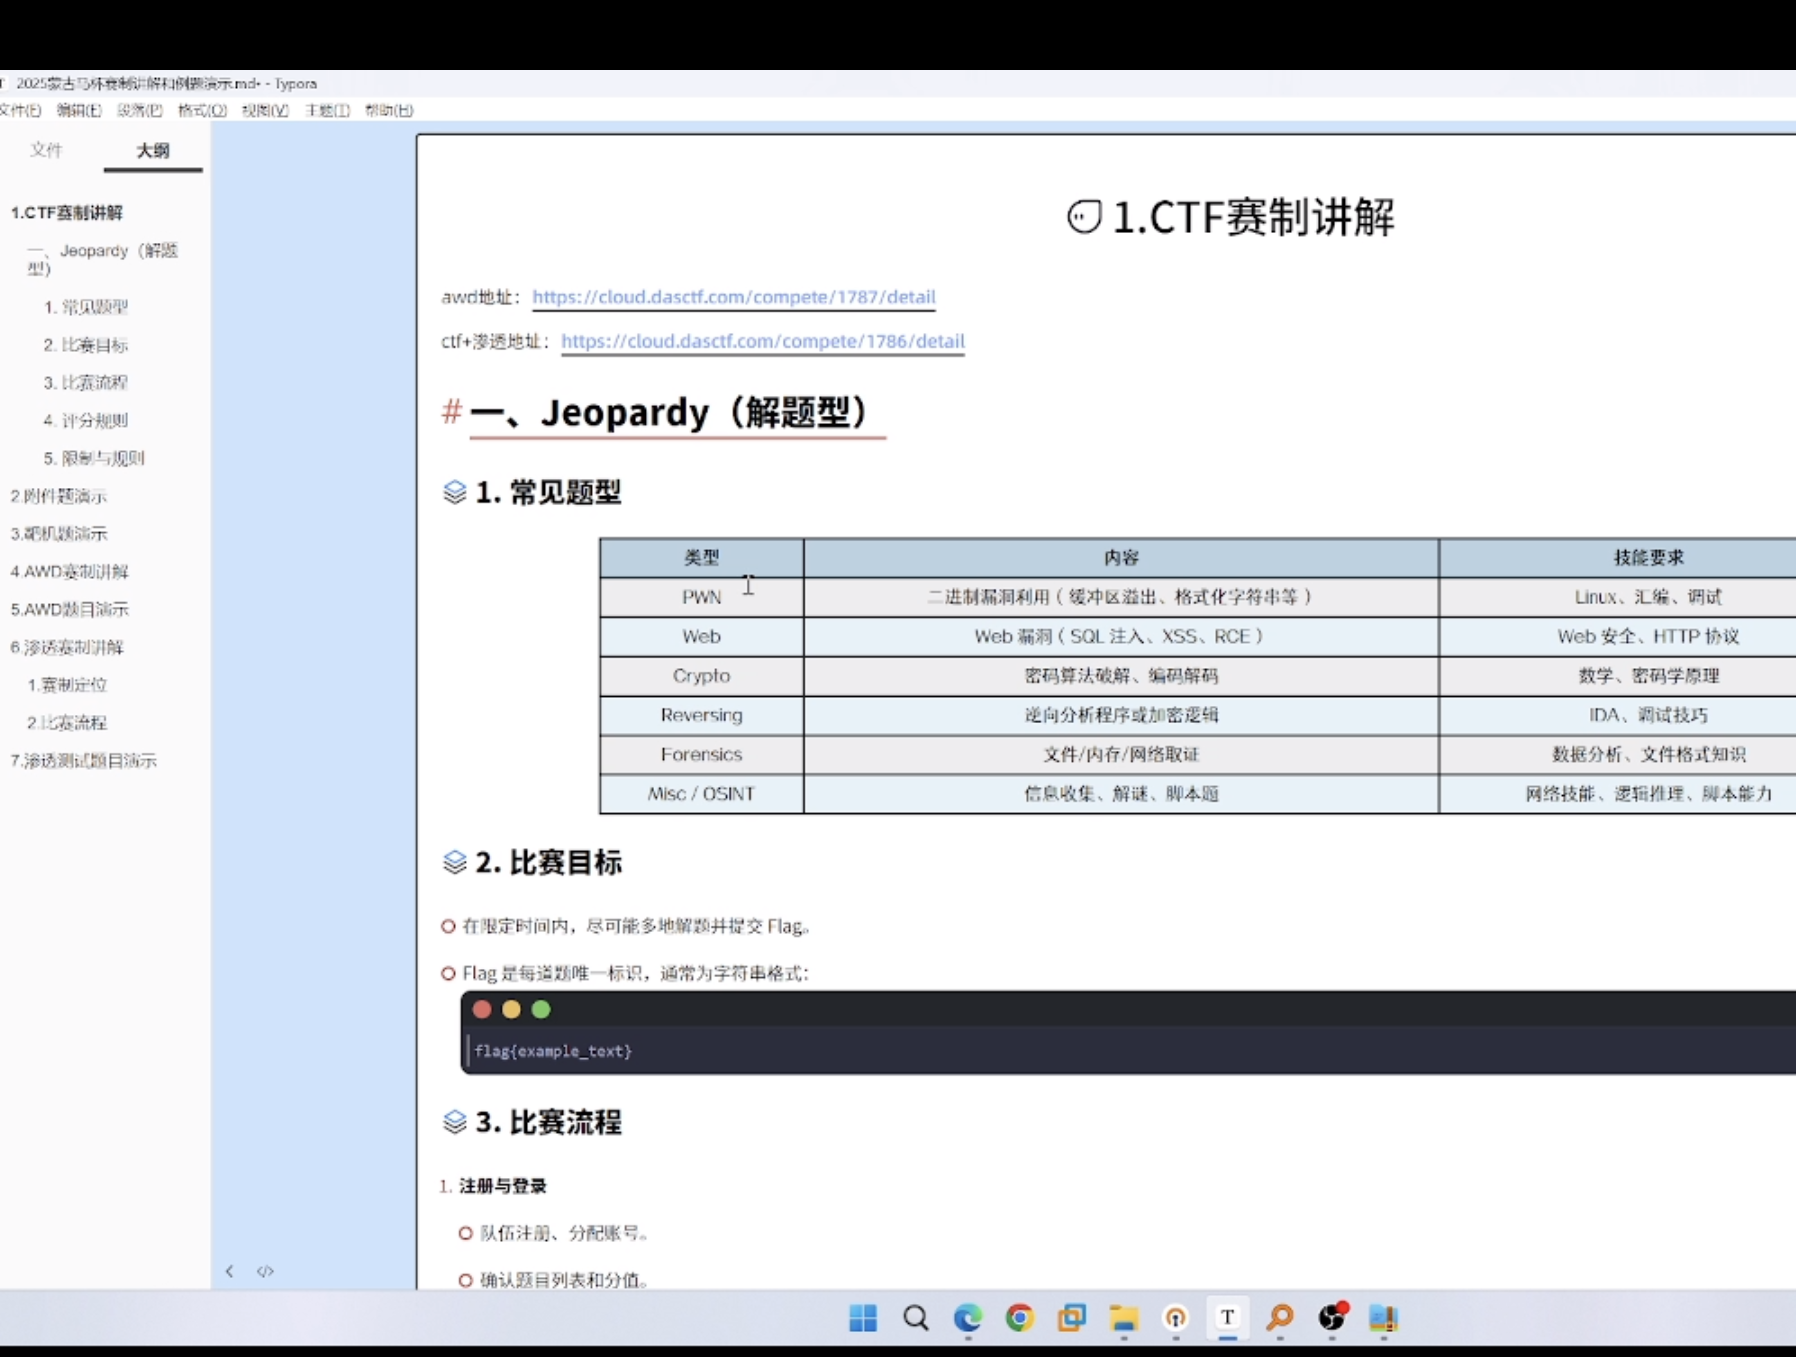
Task: Launch Google Chrome from the taskbar
Action: pyautogui.click(x=1019, y=1318)
